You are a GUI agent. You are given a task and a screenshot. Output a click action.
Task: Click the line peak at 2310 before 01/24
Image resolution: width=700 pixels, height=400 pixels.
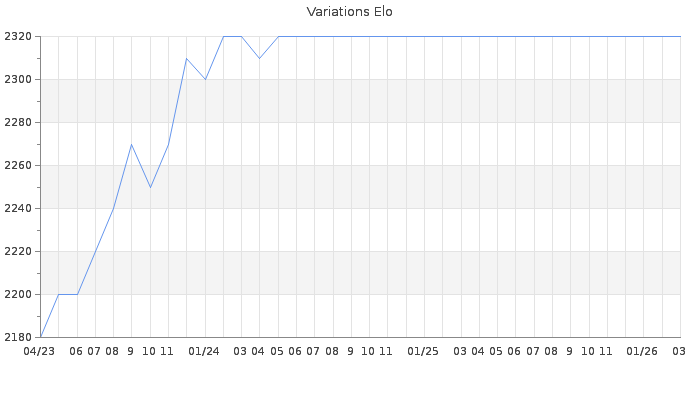pos(186,58)
